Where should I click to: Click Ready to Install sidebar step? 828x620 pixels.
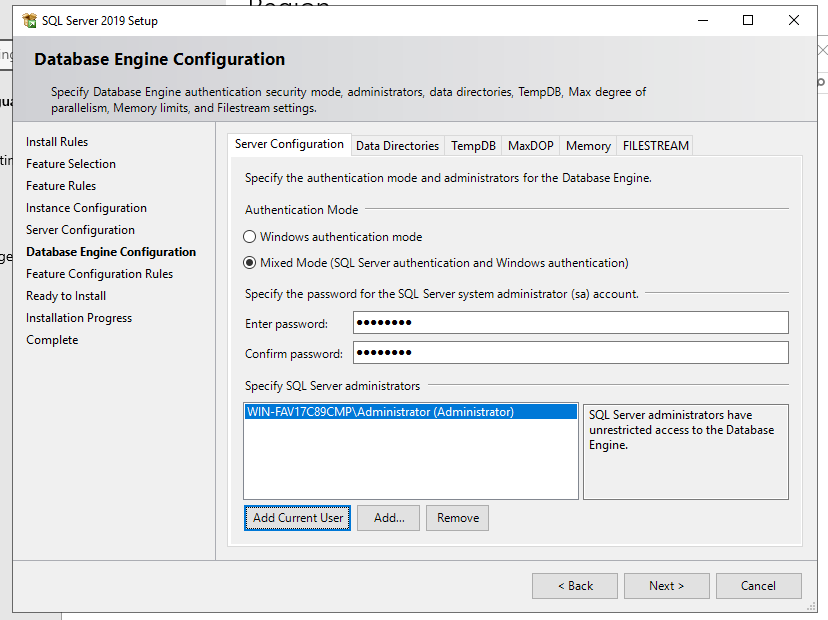66,296
